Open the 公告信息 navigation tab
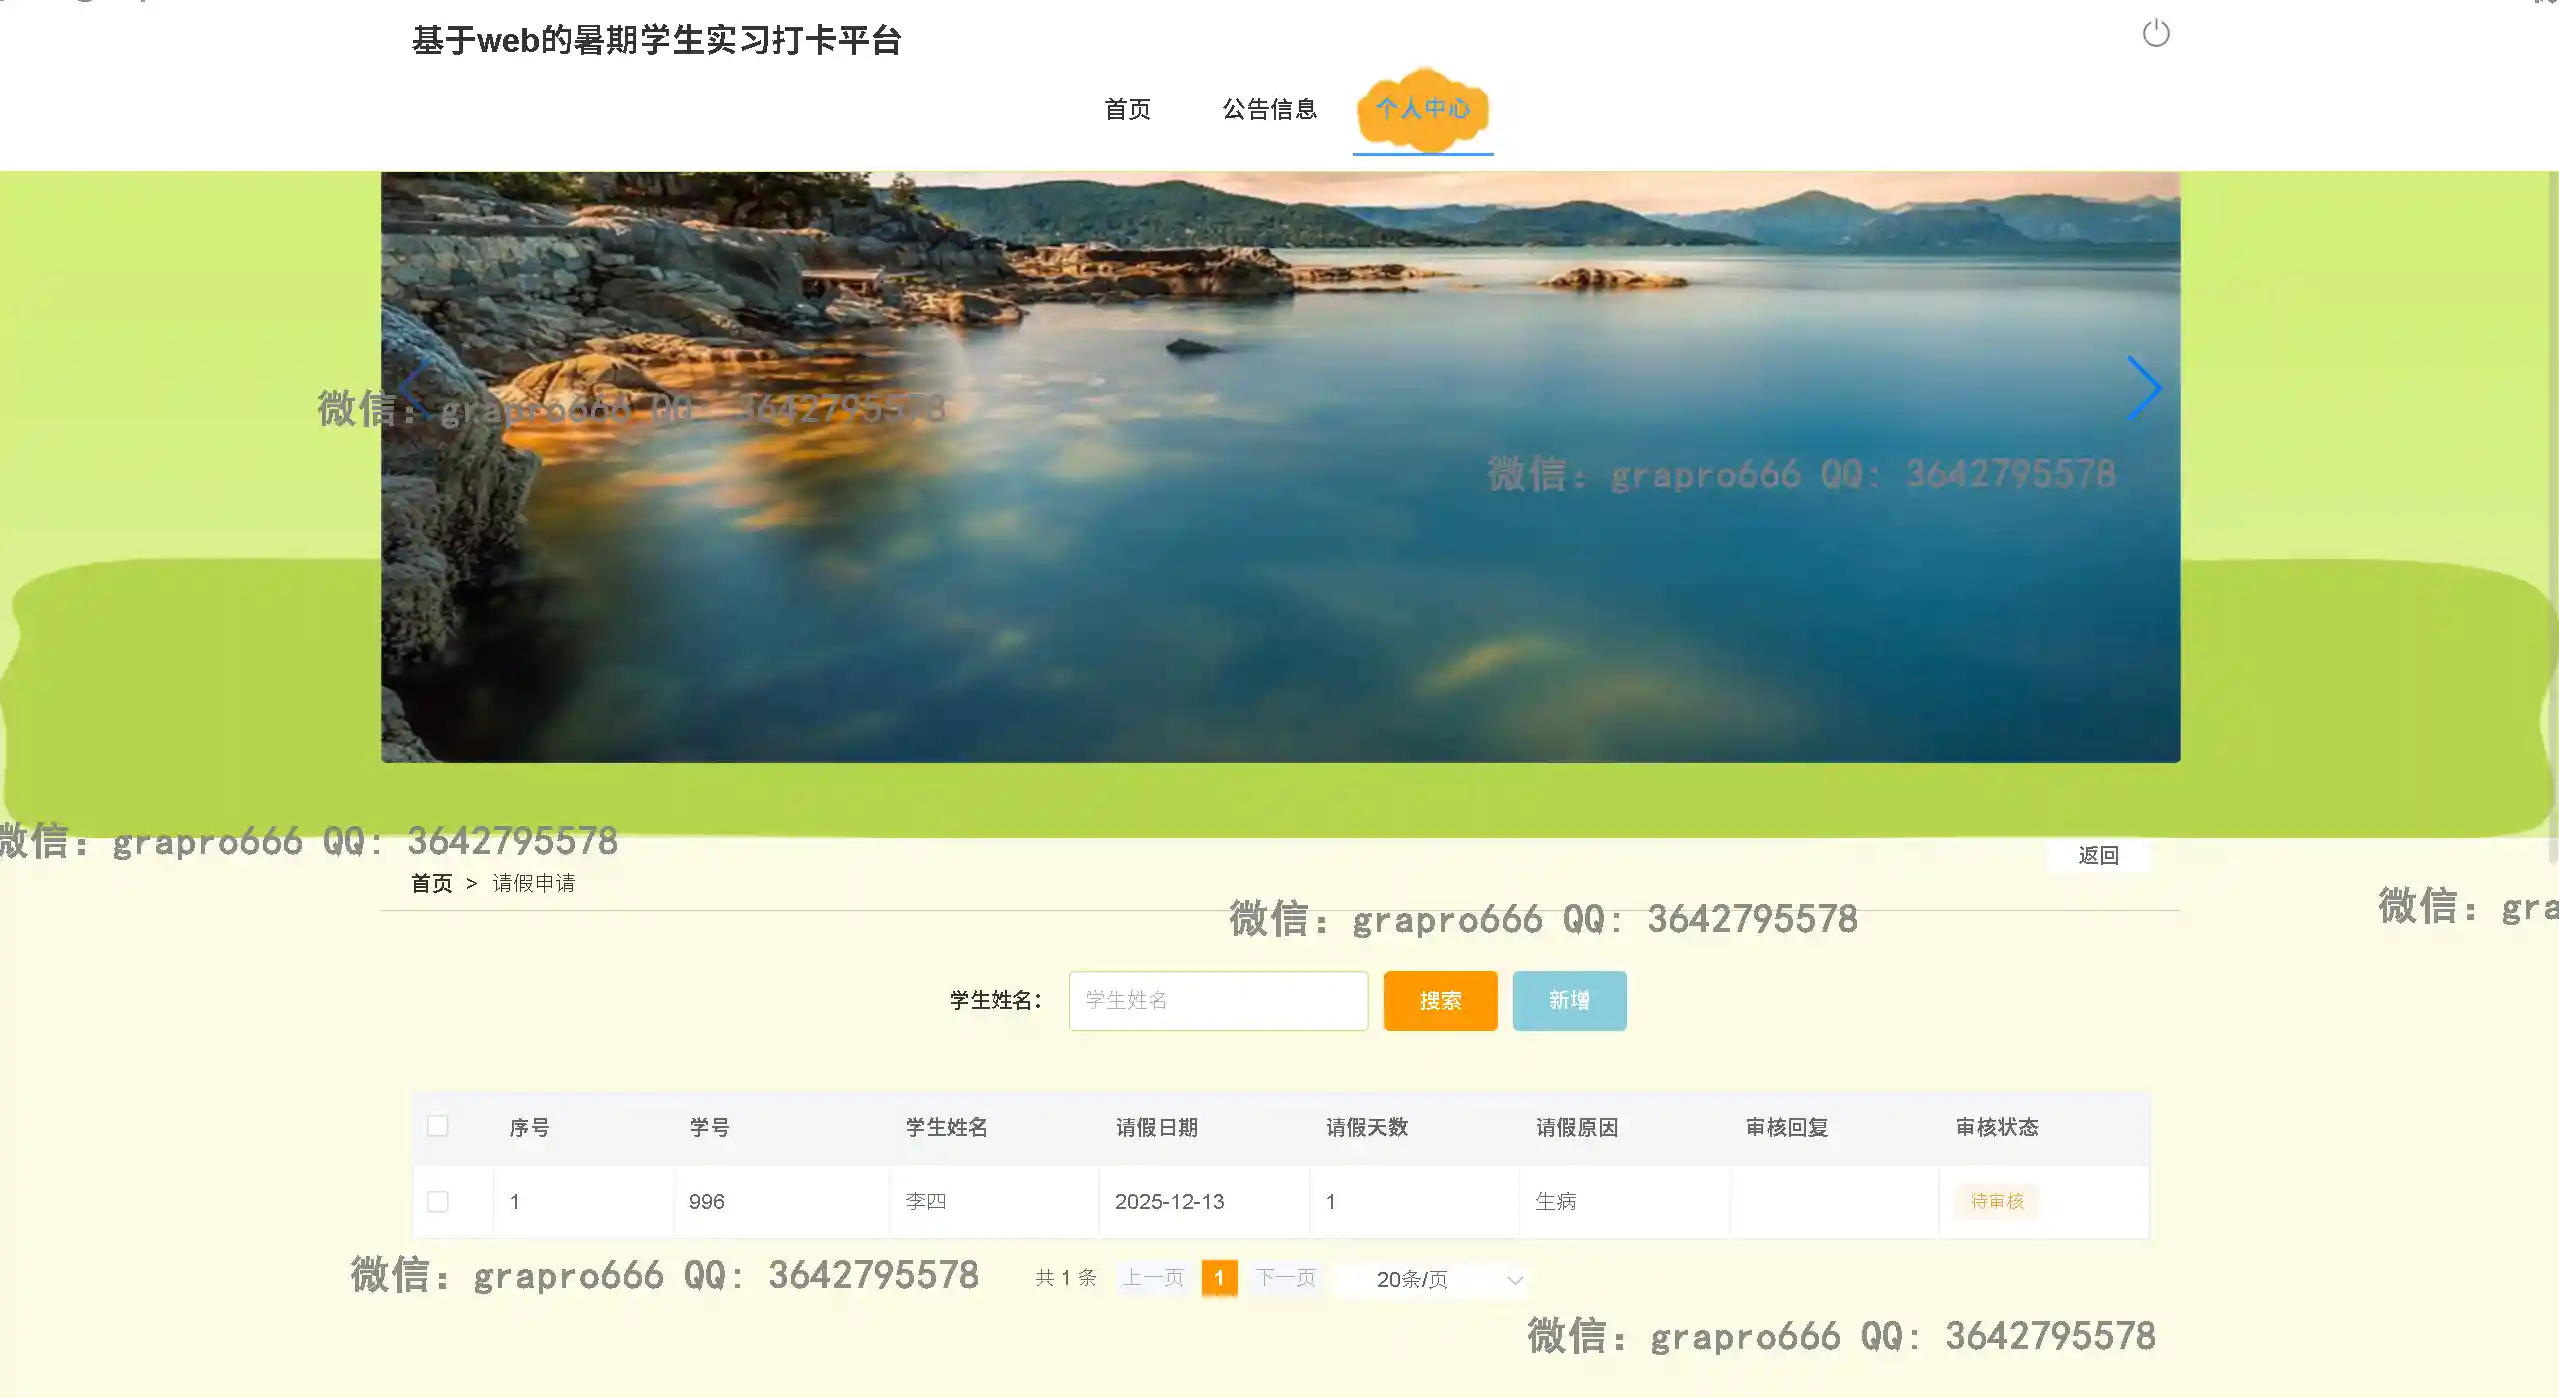The height and width of the screenshot is (1398, 2559). click(1269, 109)
